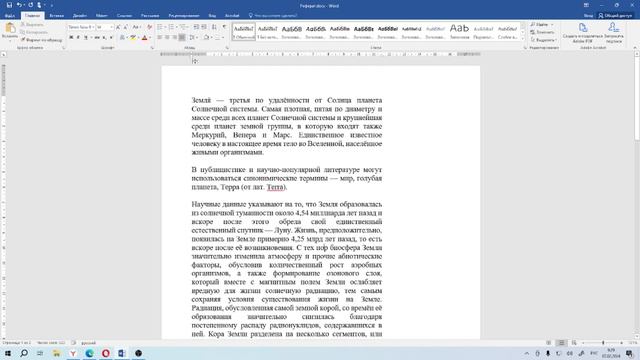
Task: Sort the selected text
Action: coord(214,27)
